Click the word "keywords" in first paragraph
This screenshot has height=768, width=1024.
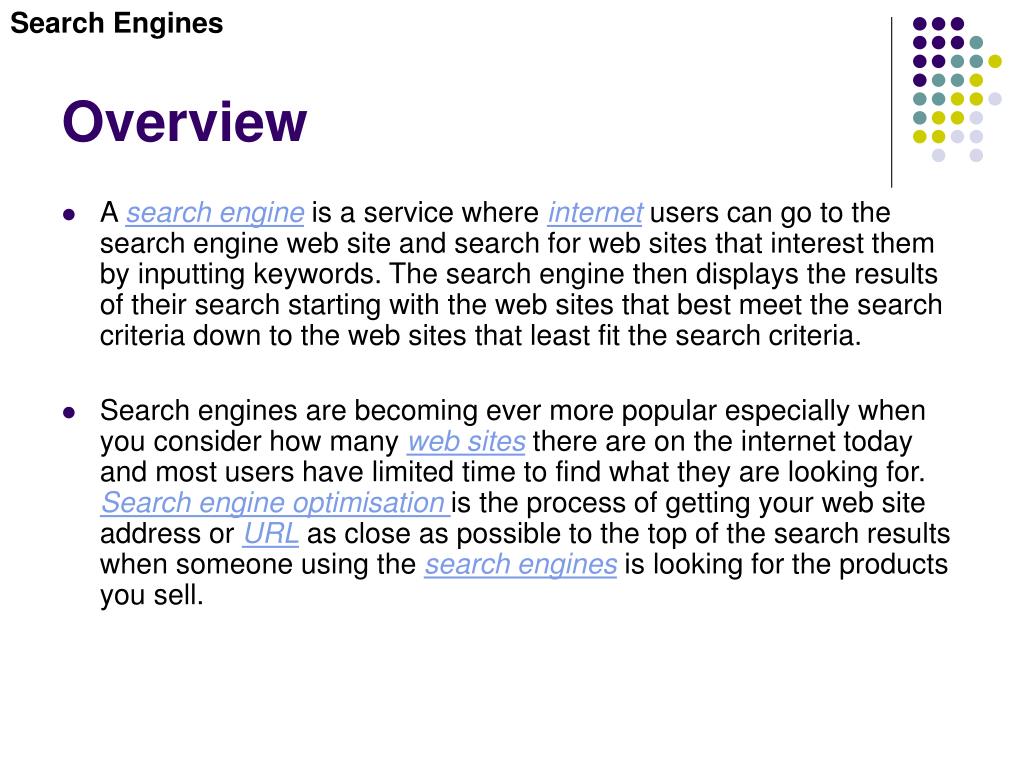click(314, 274)
